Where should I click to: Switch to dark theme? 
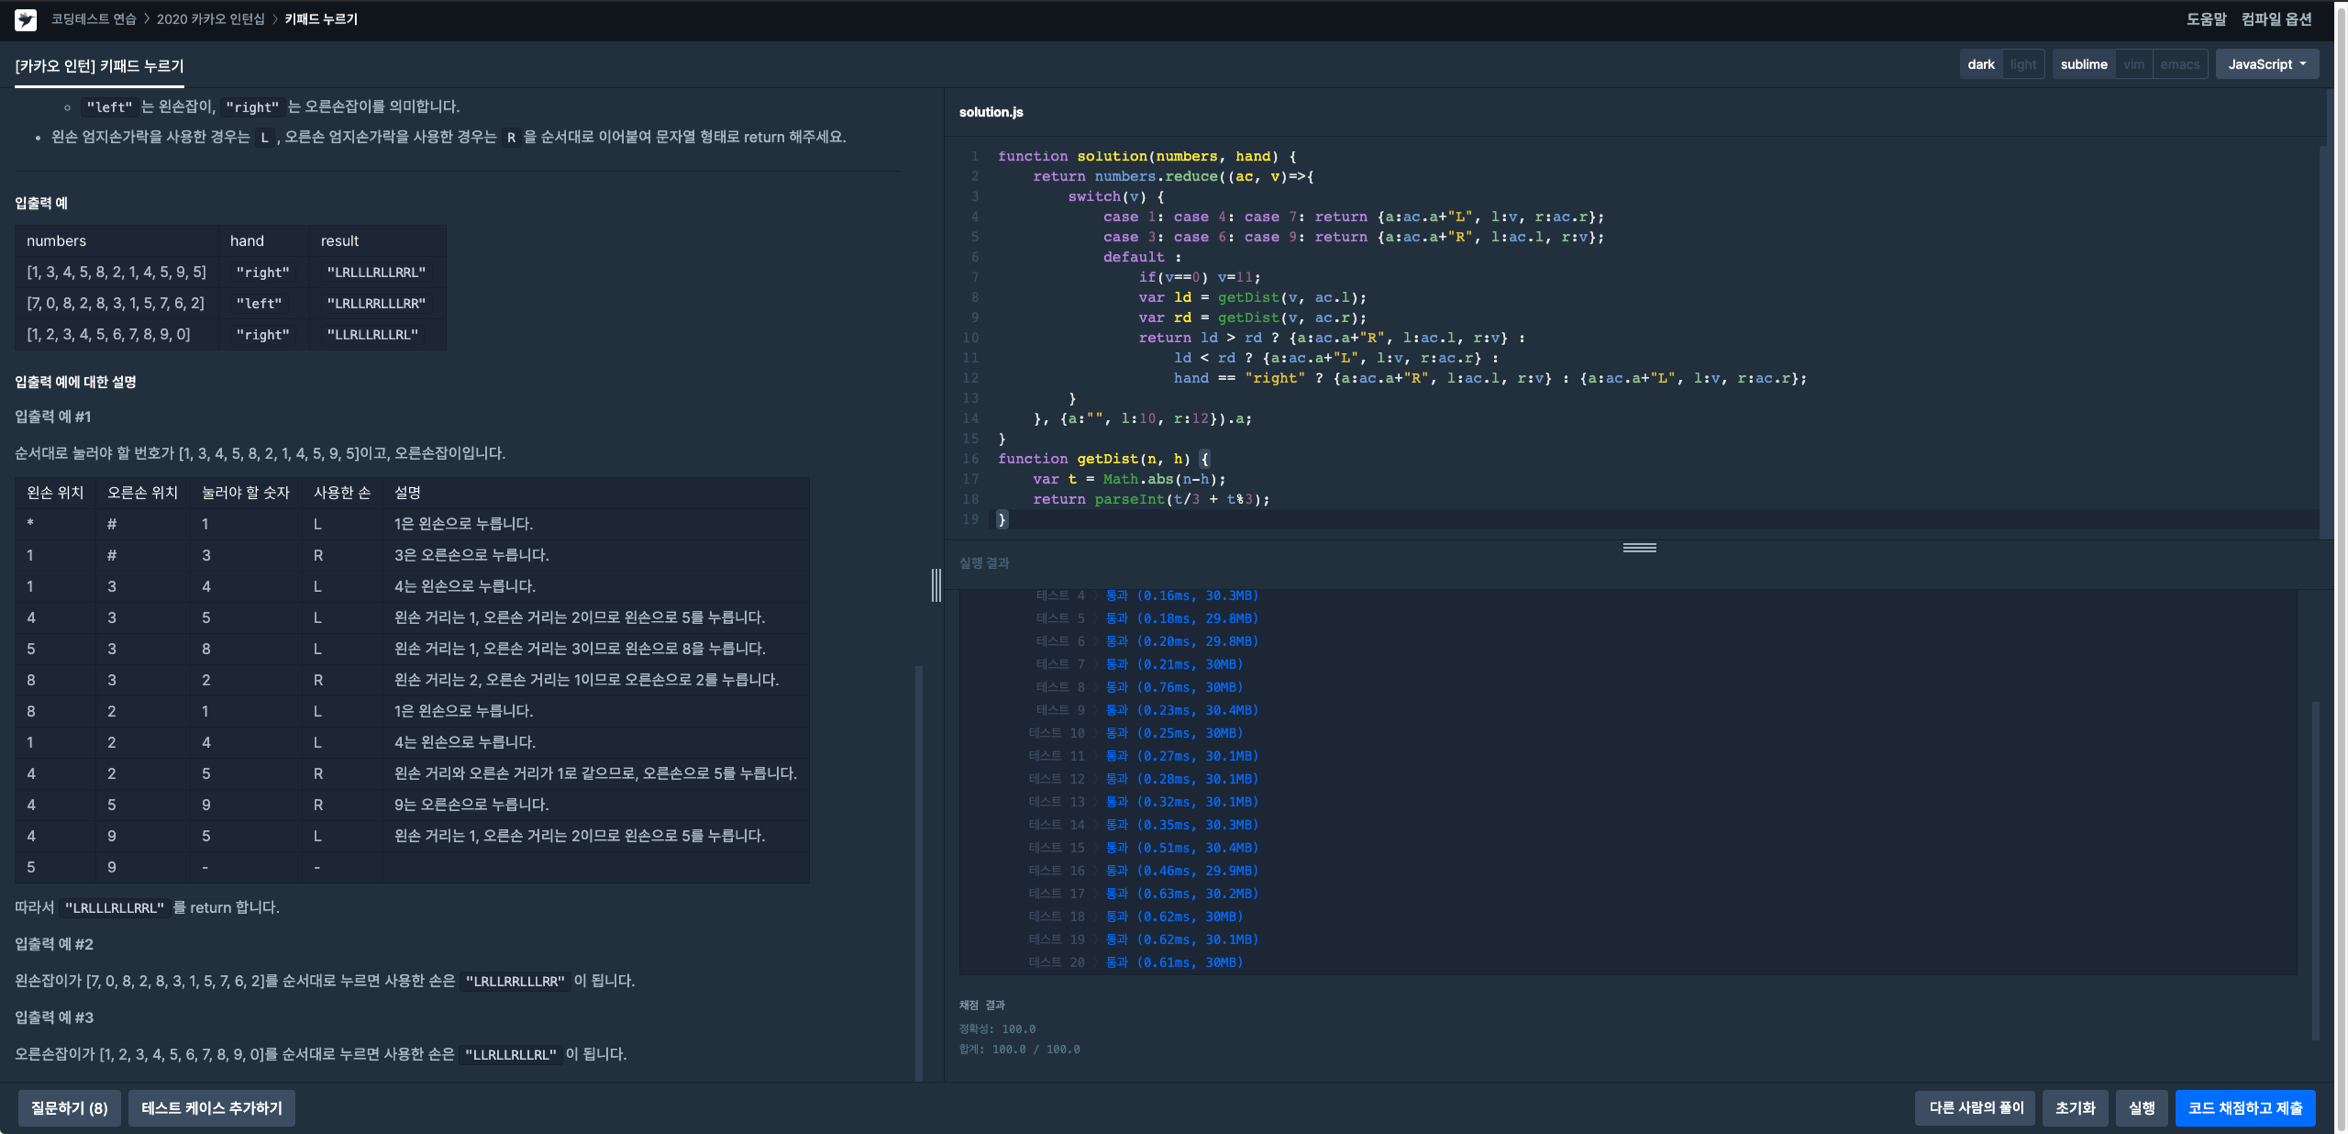point(1980,64)
